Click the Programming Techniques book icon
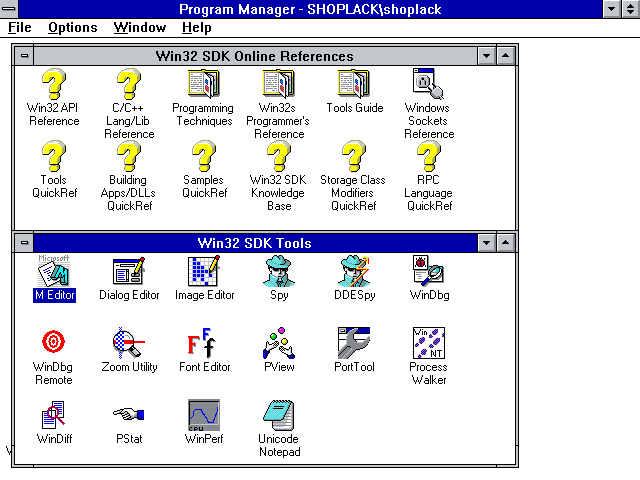Viewport: 640px width, 480px height. click(204, 84)
